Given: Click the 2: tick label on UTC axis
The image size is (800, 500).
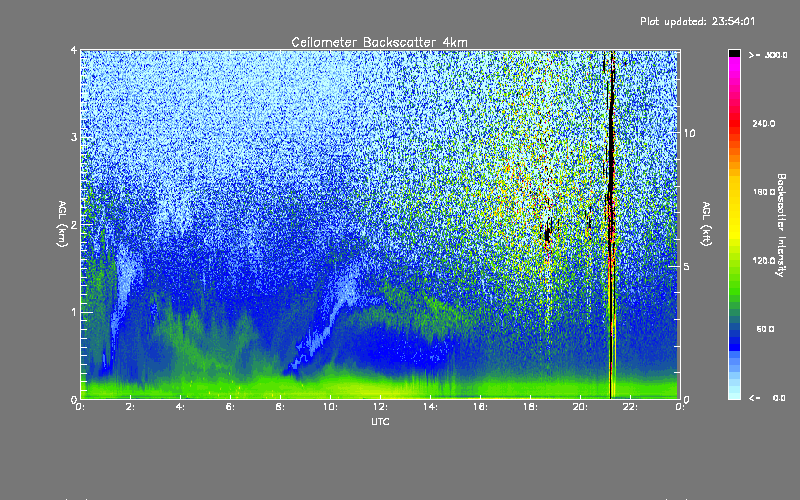Looking at the screenshot, I should pyautogui.click(x=130, y=407).
